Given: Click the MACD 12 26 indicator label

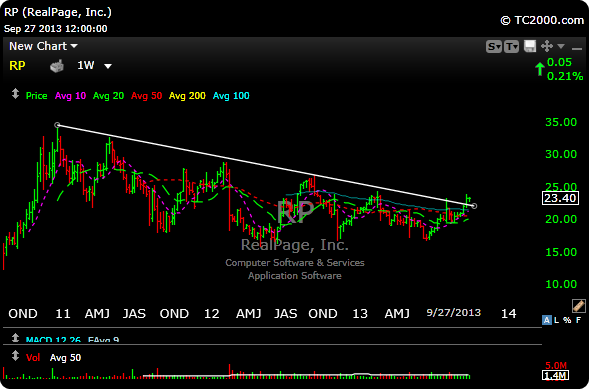Looking at the screenshot, I should click(x=53, y=340).
